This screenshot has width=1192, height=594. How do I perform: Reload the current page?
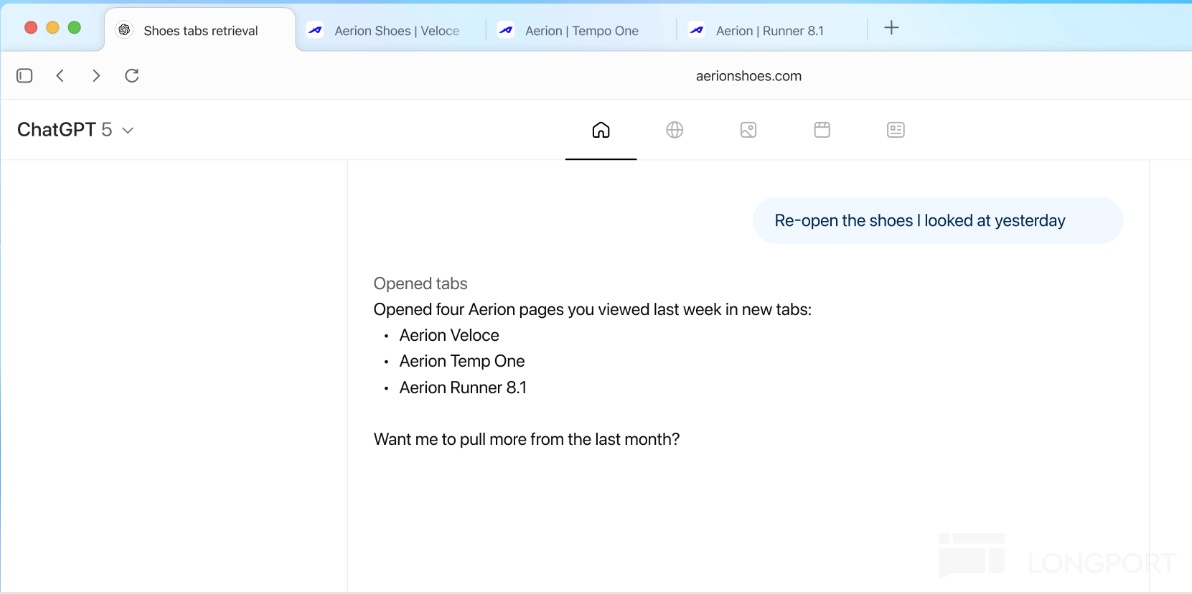(132, 76)
